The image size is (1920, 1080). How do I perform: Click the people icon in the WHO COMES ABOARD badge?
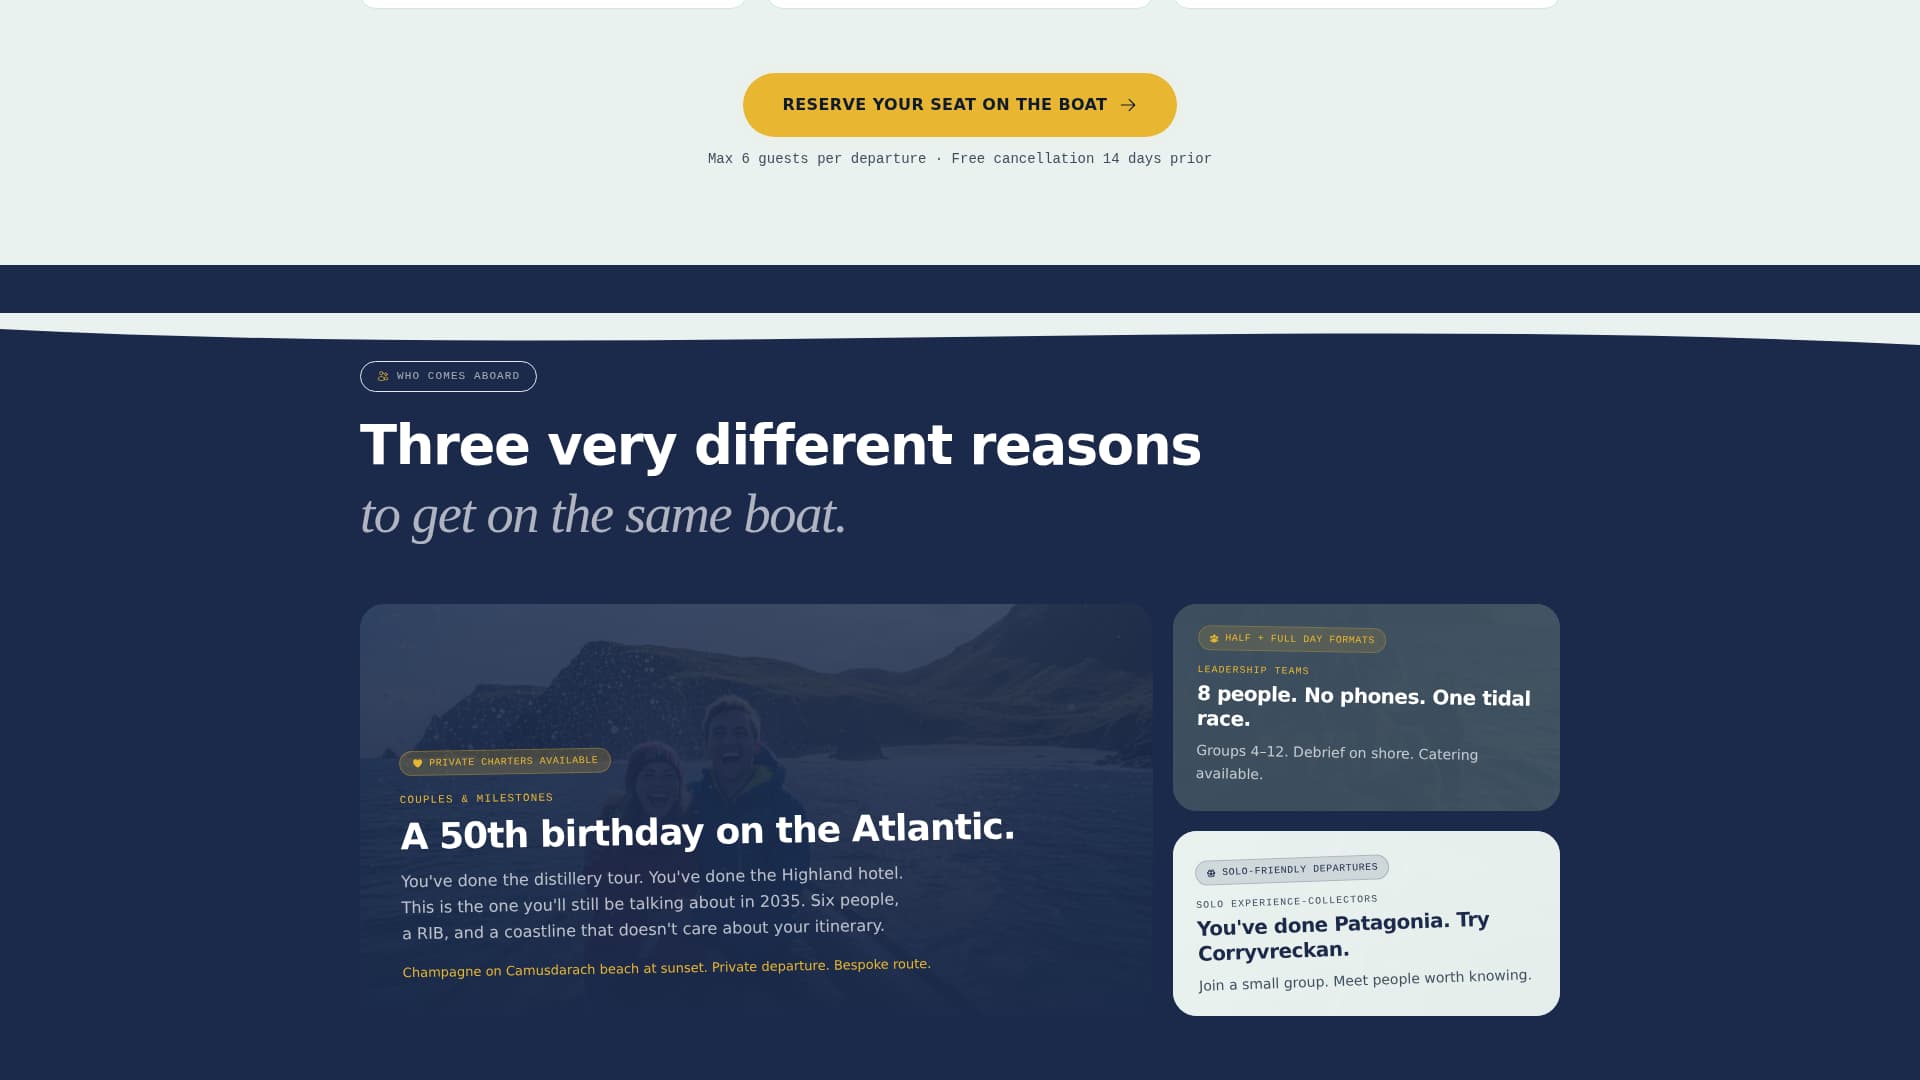pos(381,376)
